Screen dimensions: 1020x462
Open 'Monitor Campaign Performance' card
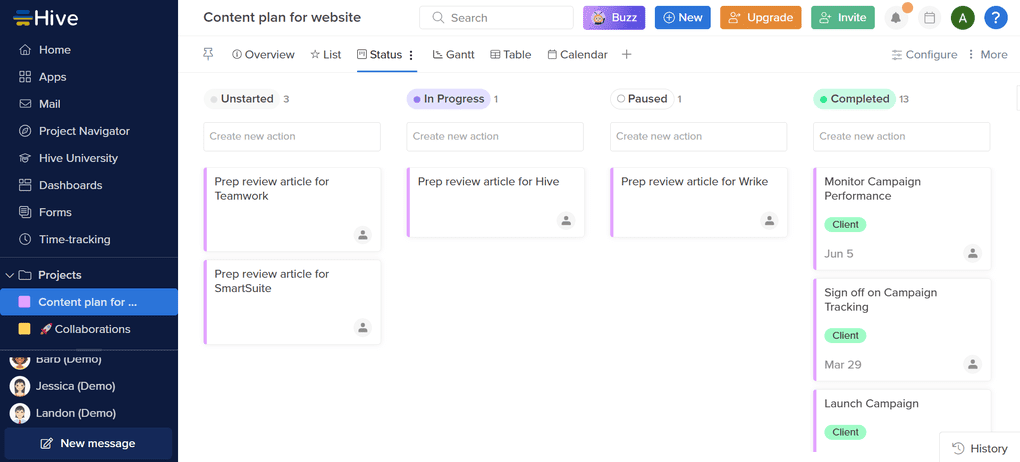(902, 219)
